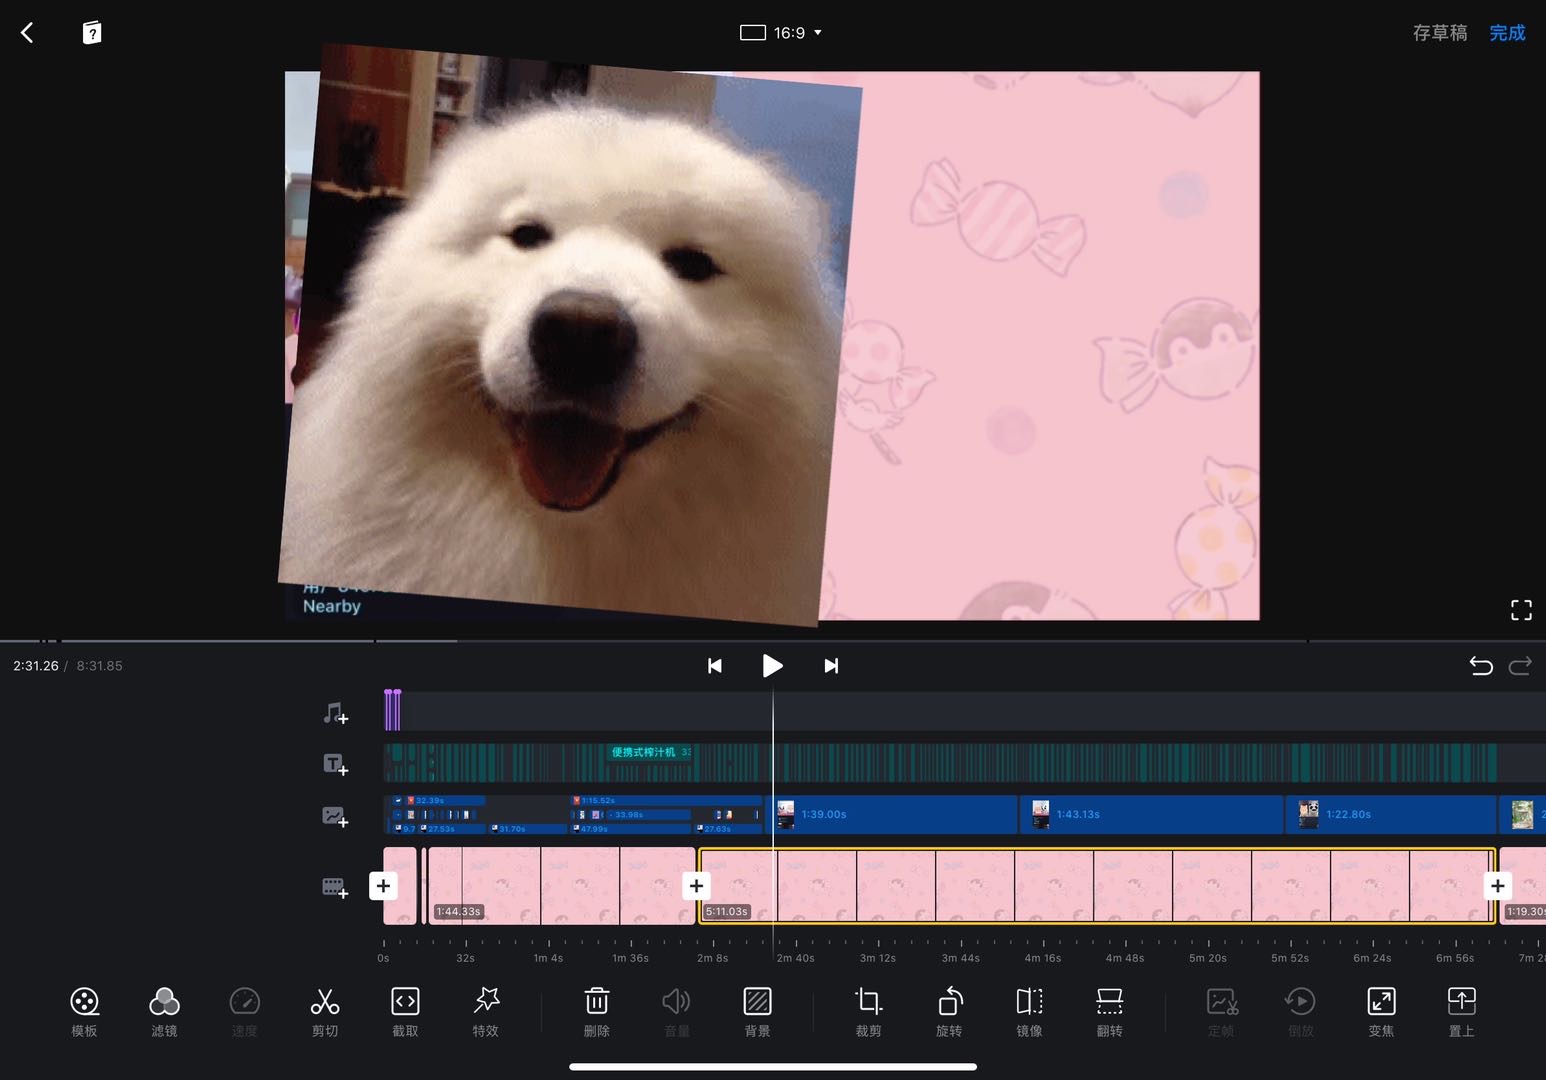The width and height of the screenshot is (1546, 1080).
Task: Add a music track
Action: pos(335,713)
